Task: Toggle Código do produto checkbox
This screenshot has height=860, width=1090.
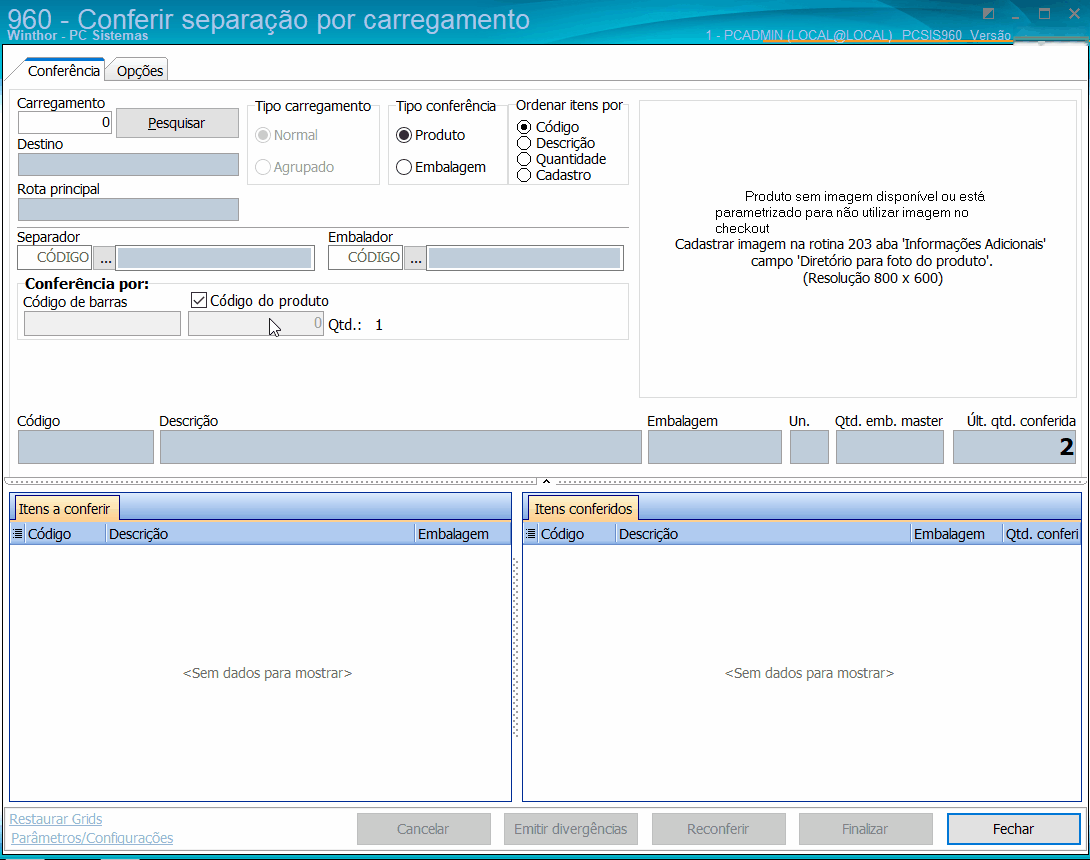Action: (x=199, y=300)
